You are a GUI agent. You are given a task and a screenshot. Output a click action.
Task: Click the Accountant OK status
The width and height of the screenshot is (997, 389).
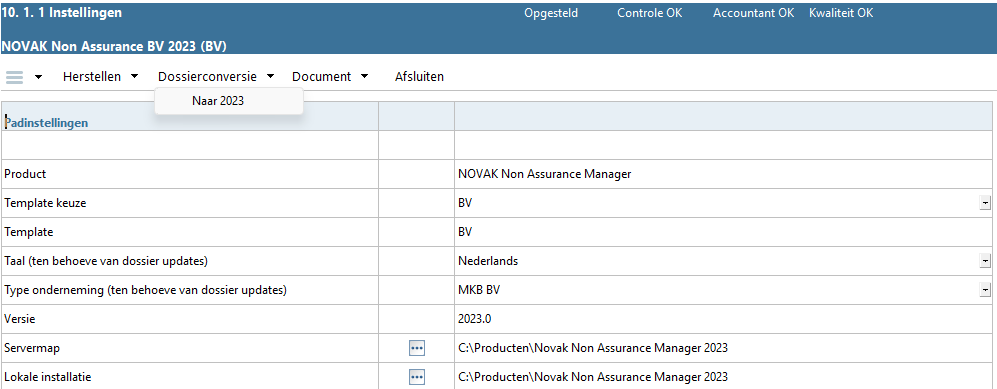pyautogui.click(x=753, y=13)
